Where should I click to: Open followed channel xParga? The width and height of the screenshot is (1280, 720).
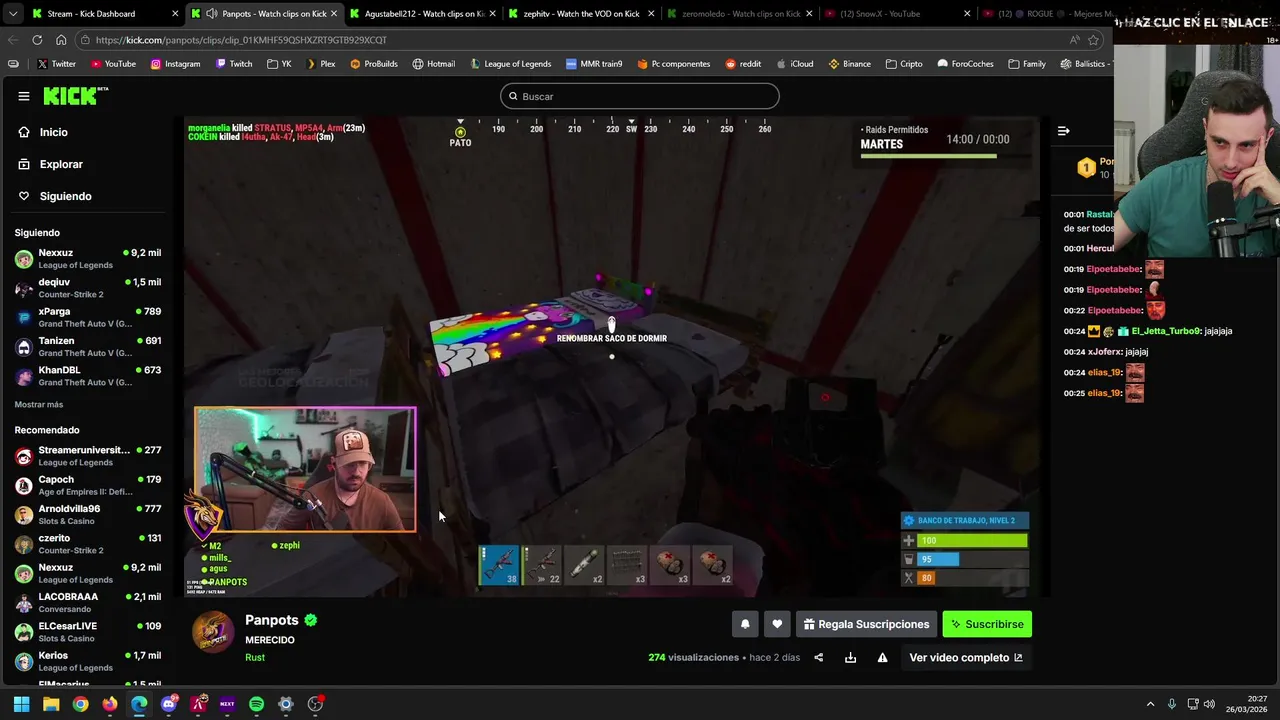(88, 317)
